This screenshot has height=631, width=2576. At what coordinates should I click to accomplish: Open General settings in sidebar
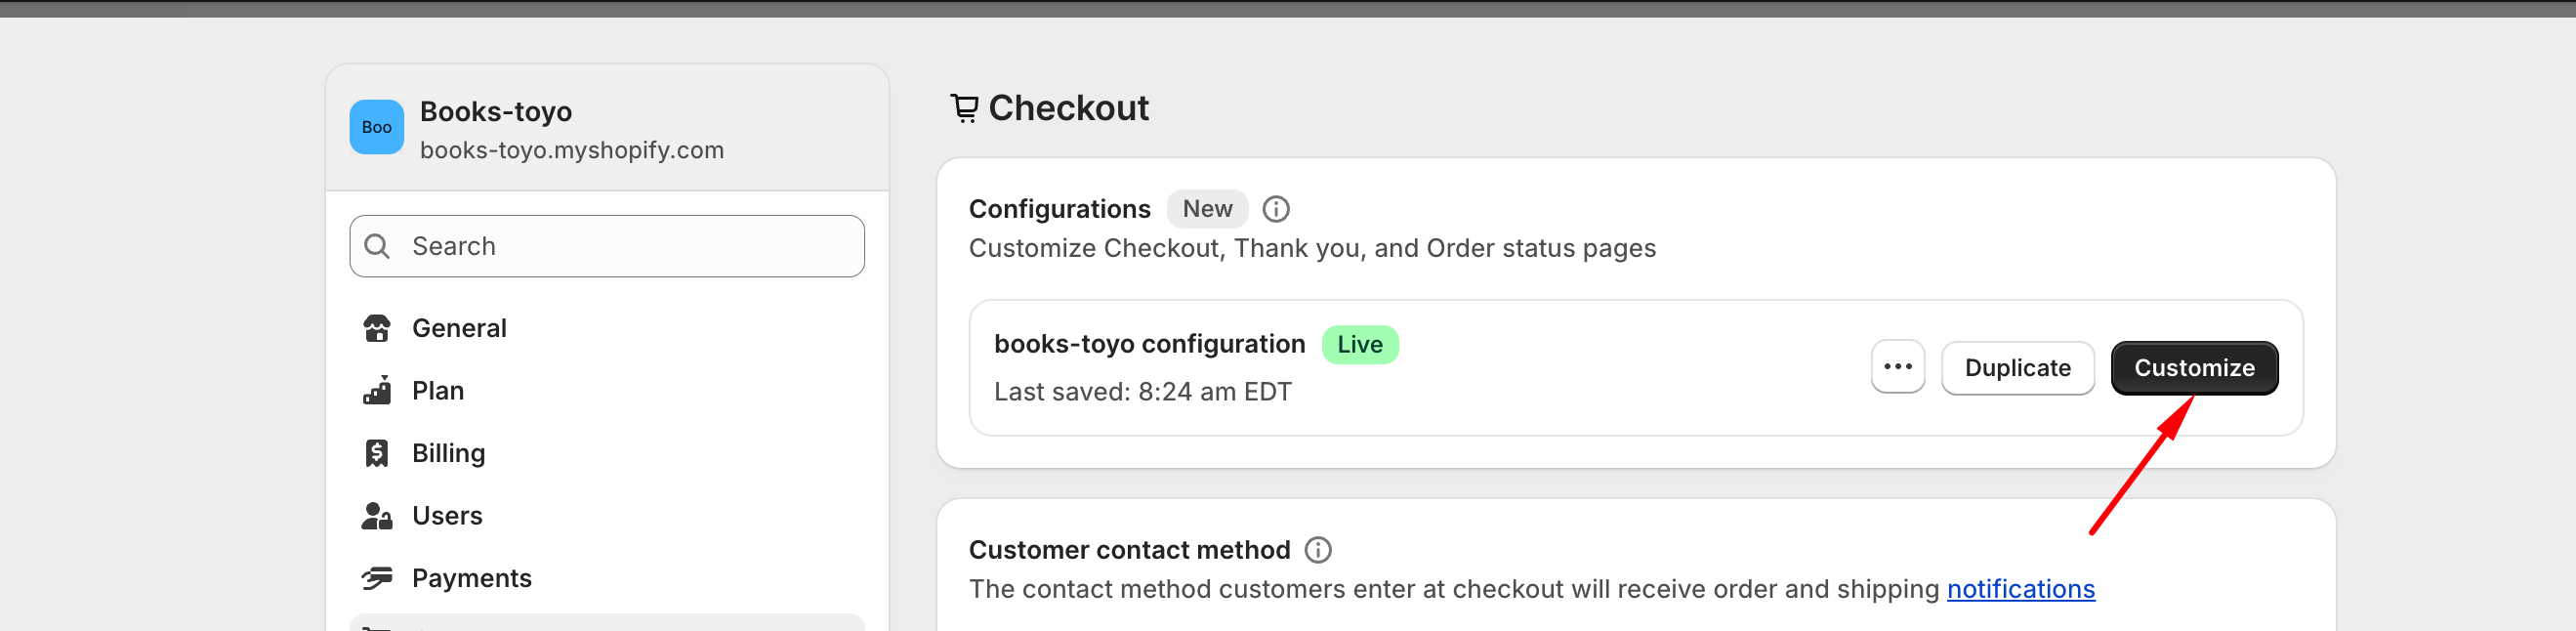point(606,328)
